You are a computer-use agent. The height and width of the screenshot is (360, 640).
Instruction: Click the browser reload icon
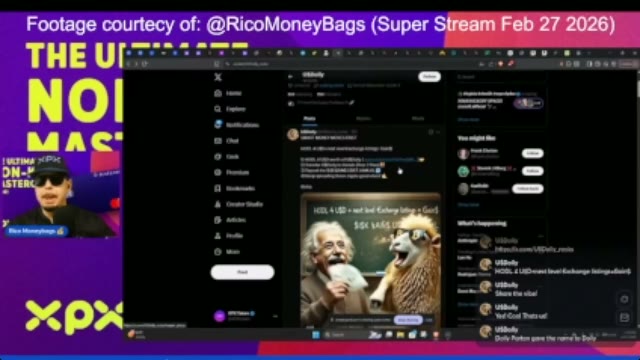coord(145,64)
